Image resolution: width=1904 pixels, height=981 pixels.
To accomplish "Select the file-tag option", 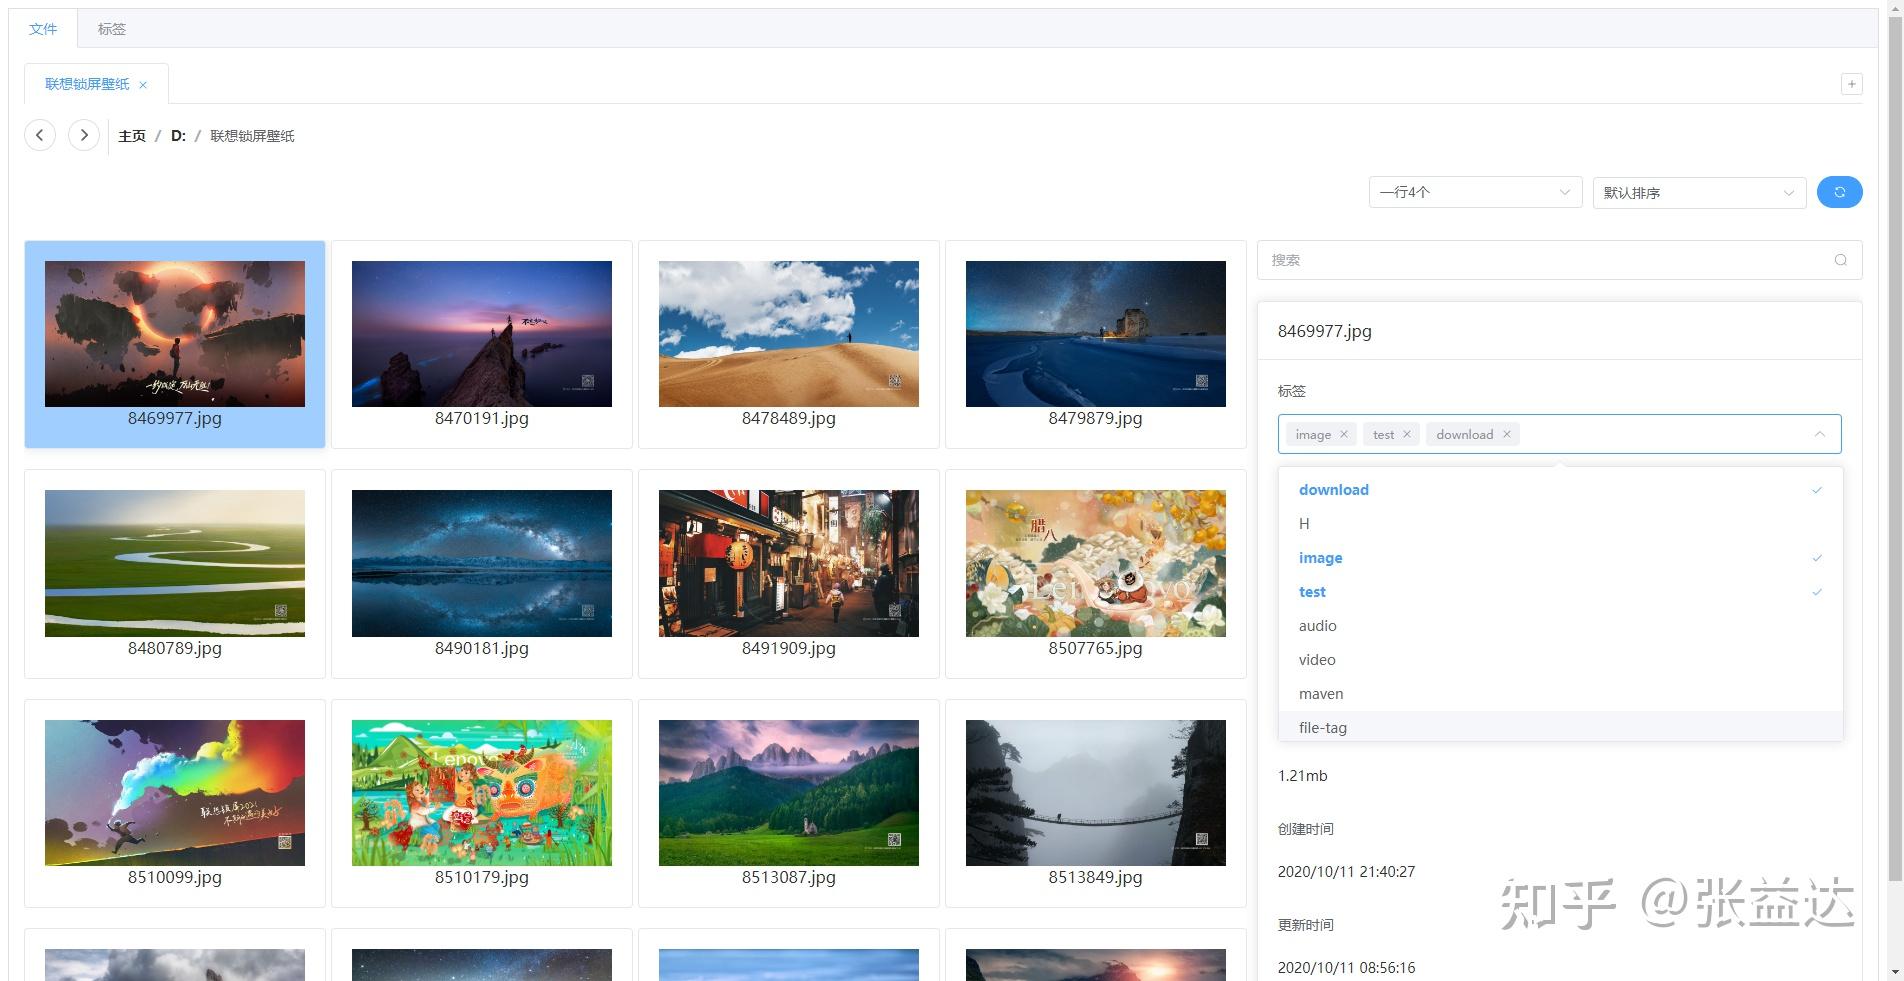I will (1560, 728).
